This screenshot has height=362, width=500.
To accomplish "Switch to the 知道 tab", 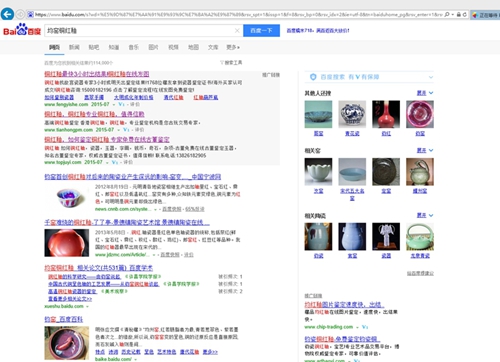I will (x=114, y=47).
